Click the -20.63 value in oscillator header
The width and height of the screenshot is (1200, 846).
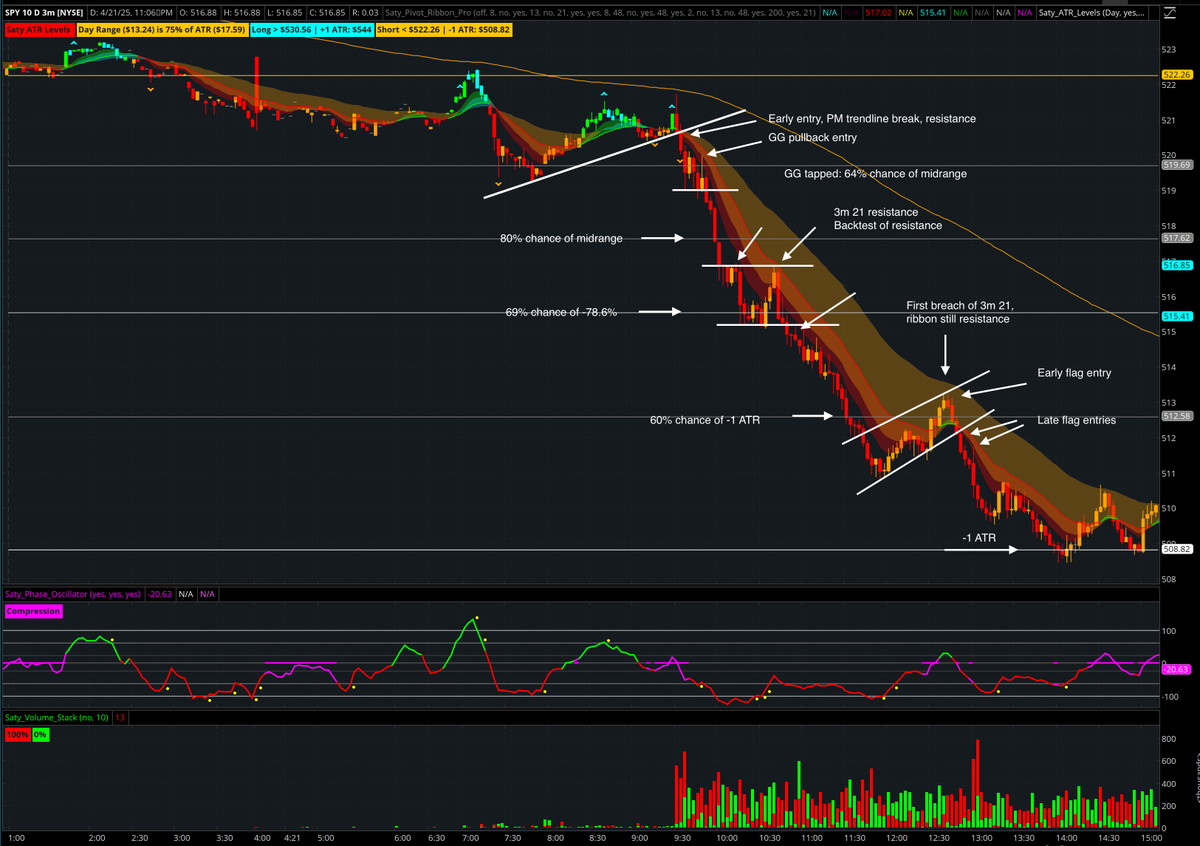160,594
